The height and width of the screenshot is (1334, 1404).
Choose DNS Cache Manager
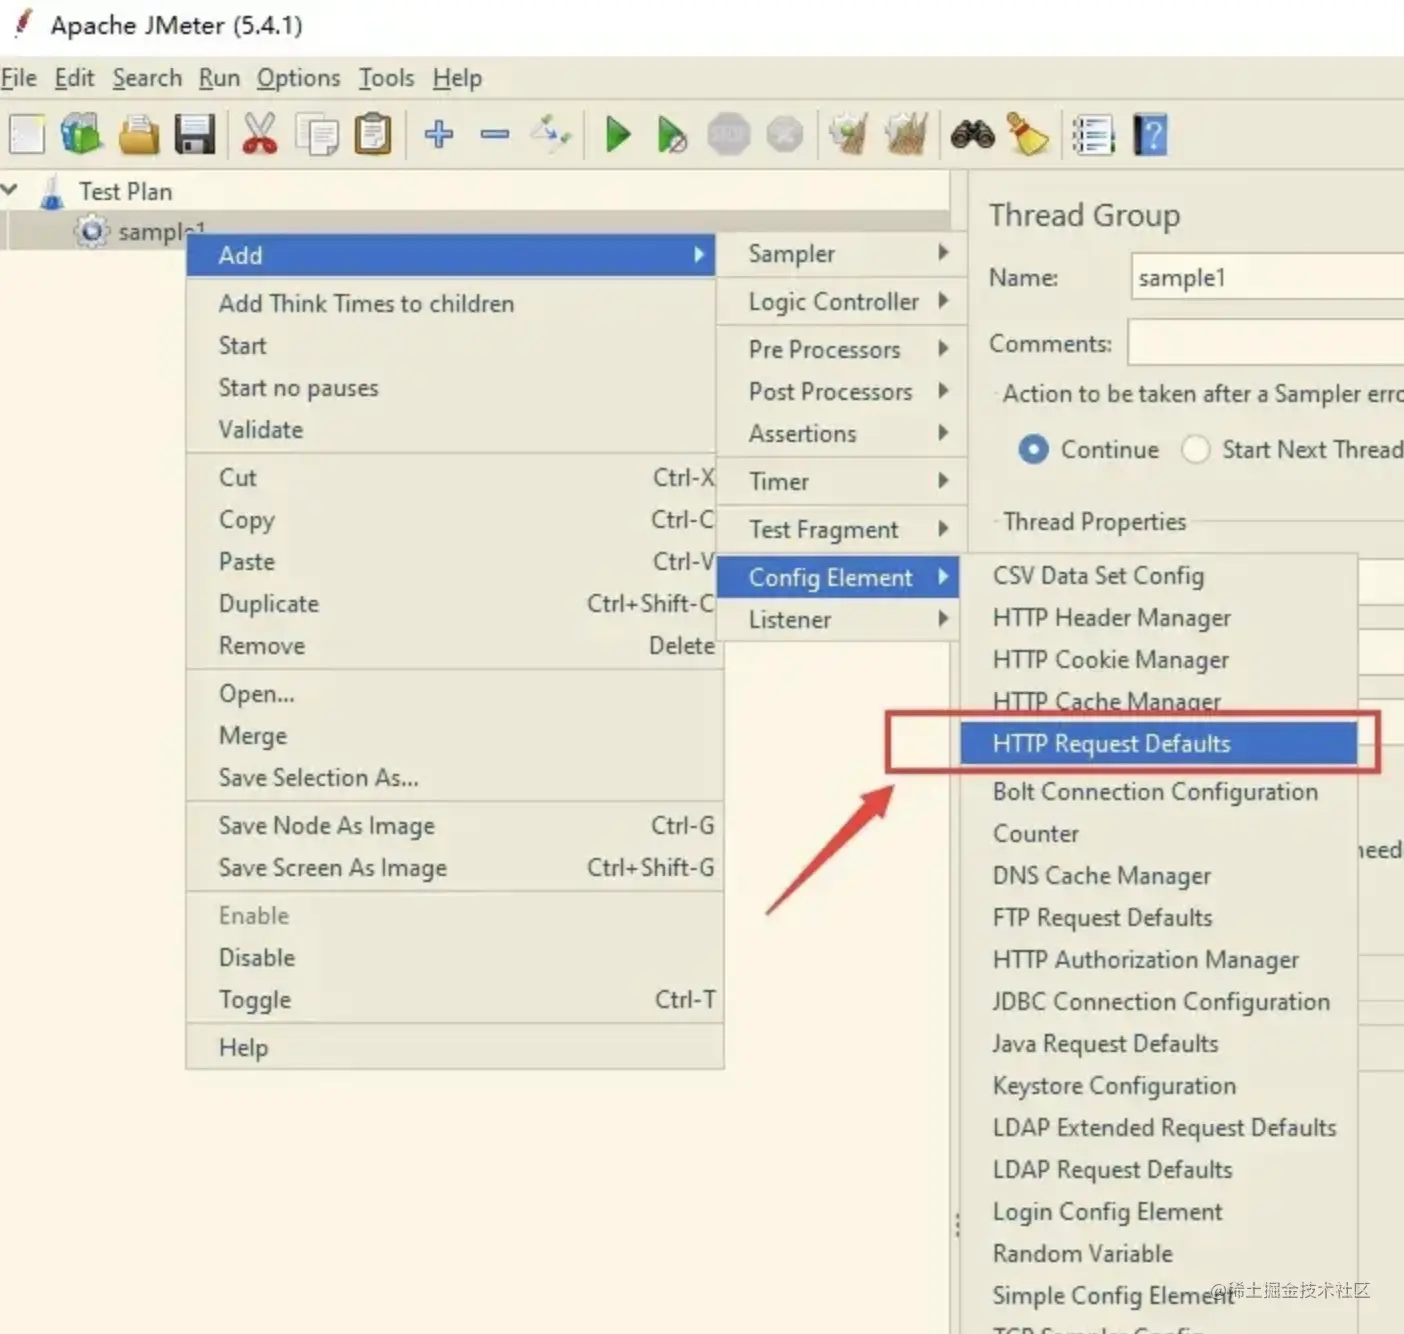tap(1159, 875)
